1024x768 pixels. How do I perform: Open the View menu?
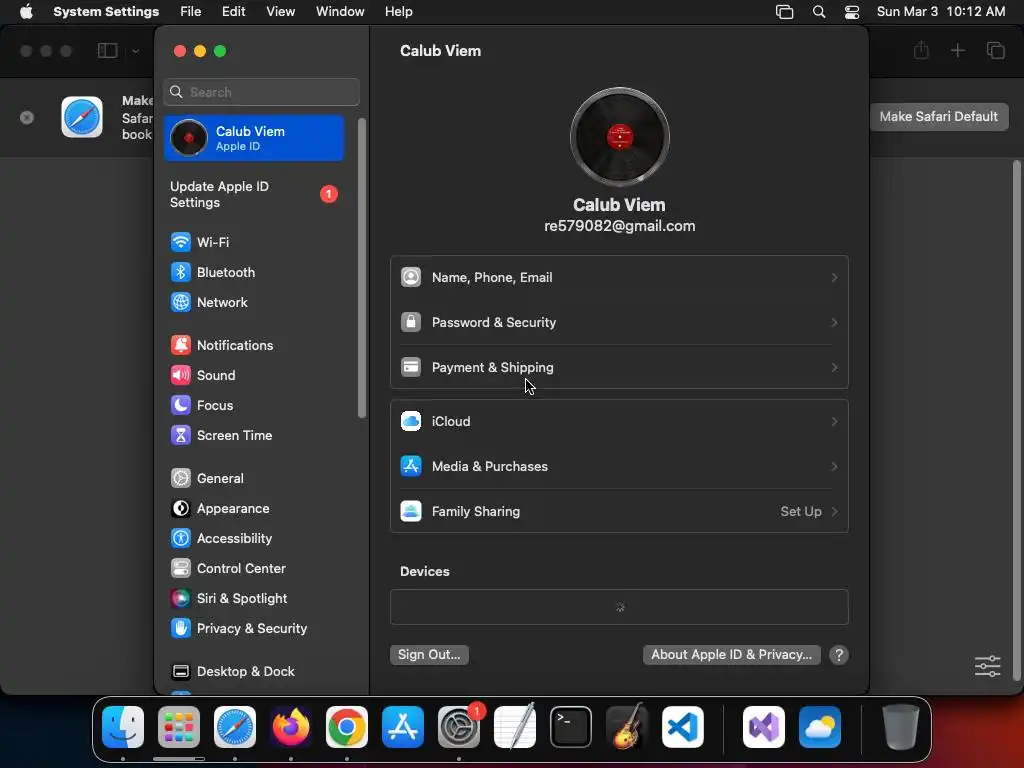[280, 12]
